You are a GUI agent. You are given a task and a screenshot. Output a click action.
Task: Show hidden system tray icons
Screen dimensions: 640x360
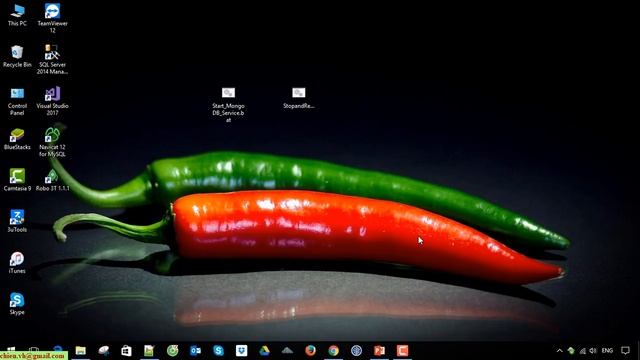560,350
